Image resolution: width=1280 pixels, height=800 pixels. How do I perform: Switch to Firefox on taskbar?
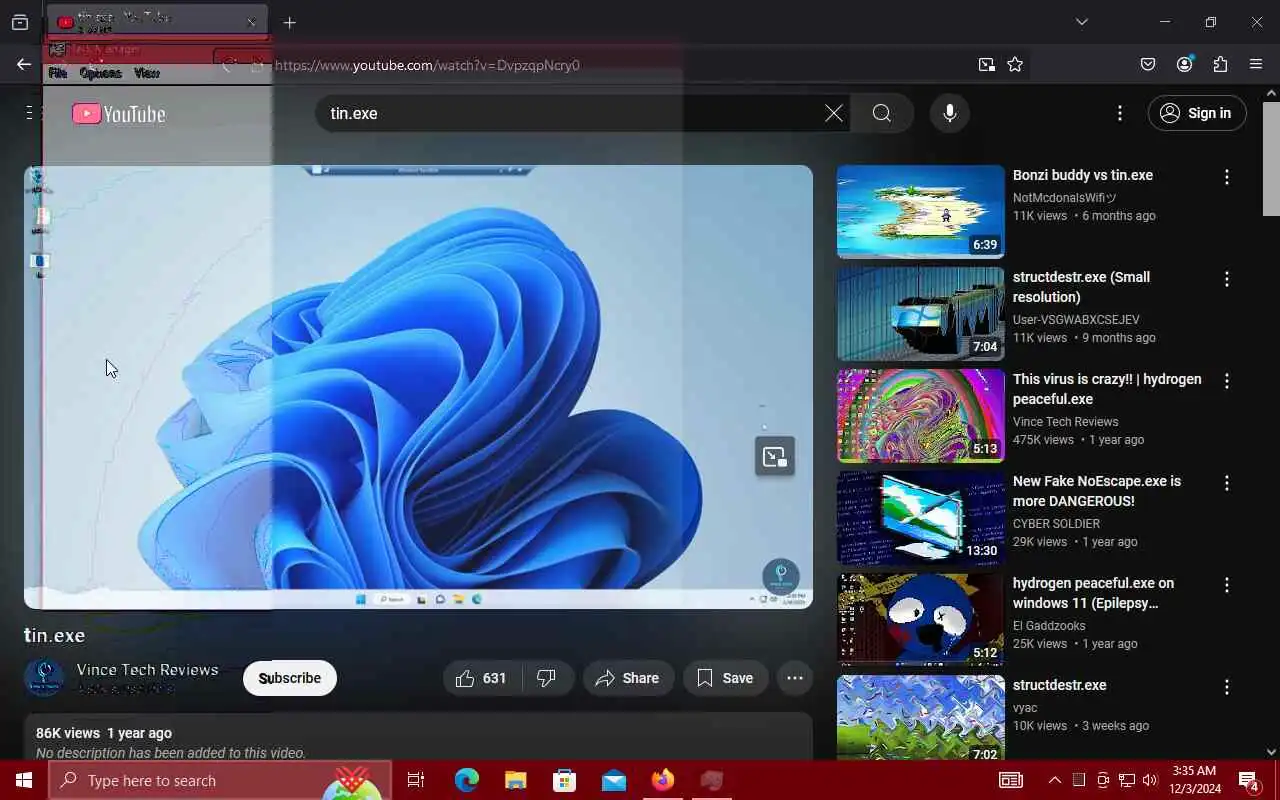662,780
